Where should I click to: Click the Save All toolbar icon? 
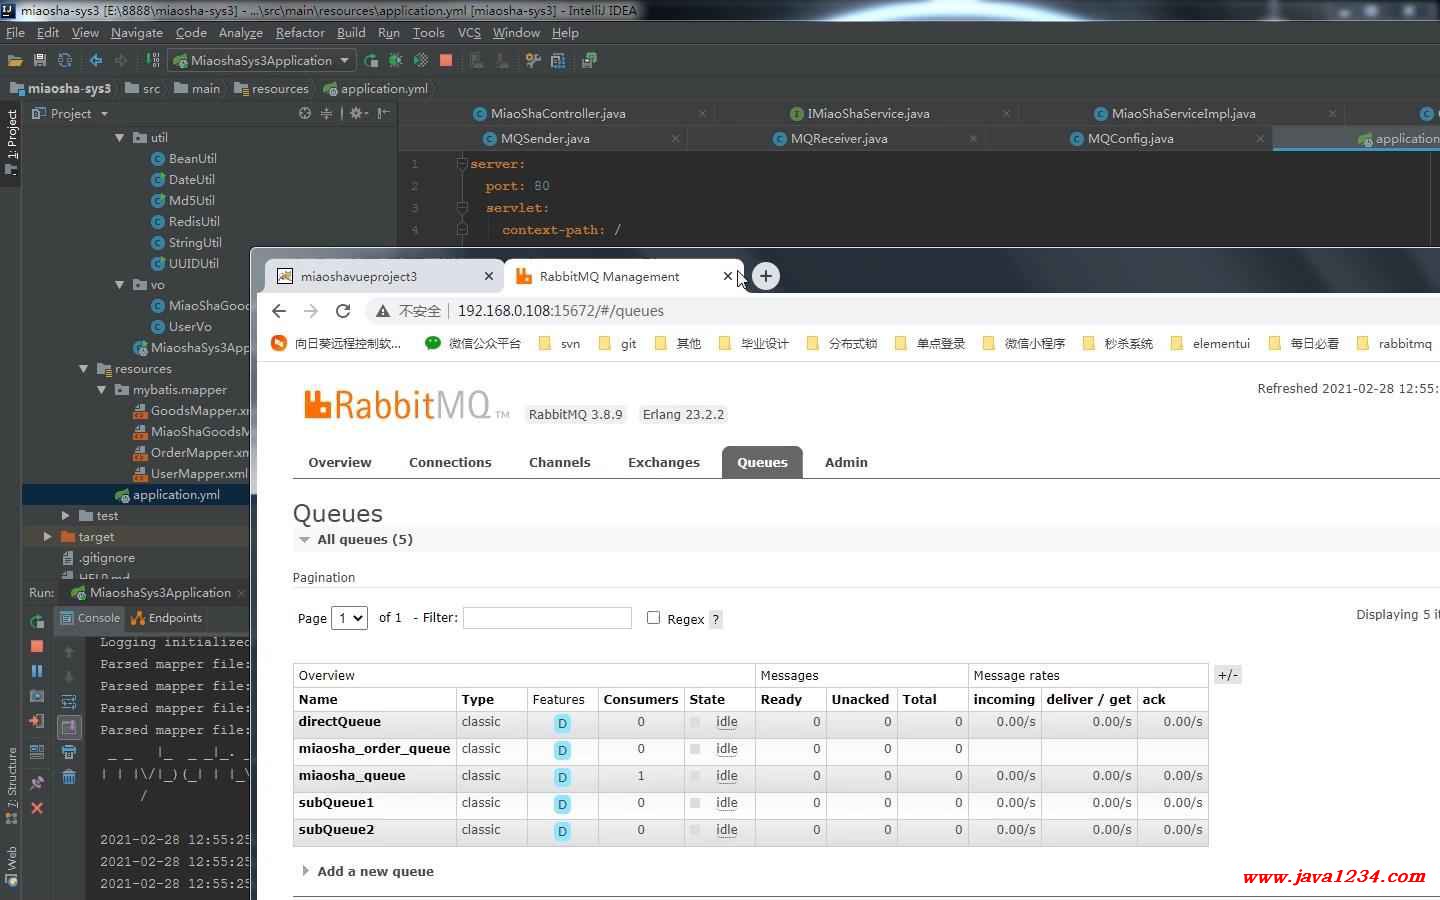40,61
